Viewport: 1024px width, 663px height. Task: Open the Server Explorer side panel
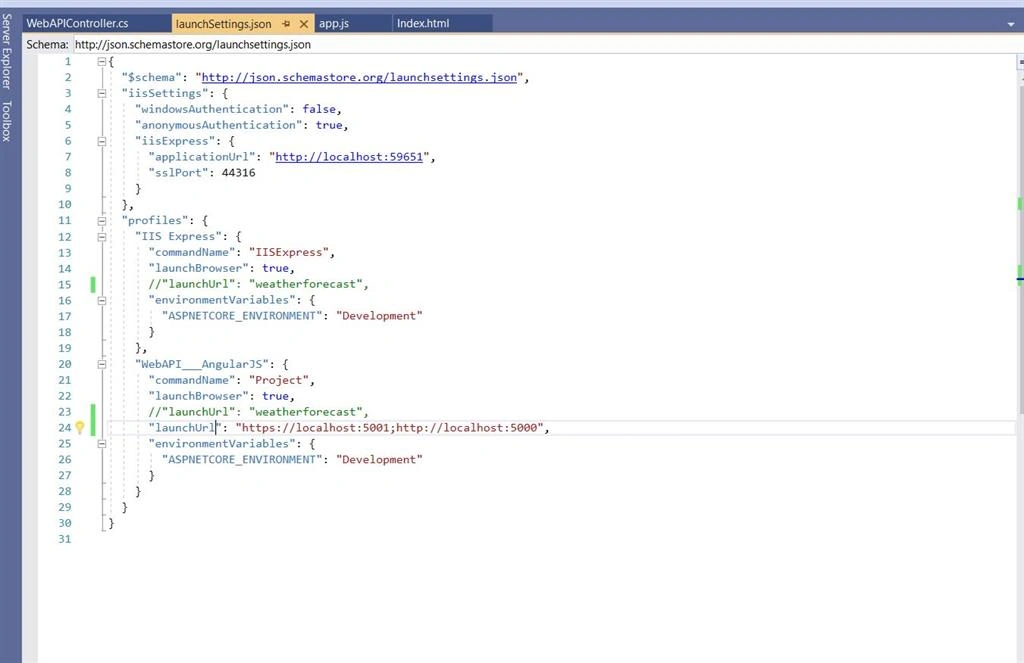pos(7,52)
